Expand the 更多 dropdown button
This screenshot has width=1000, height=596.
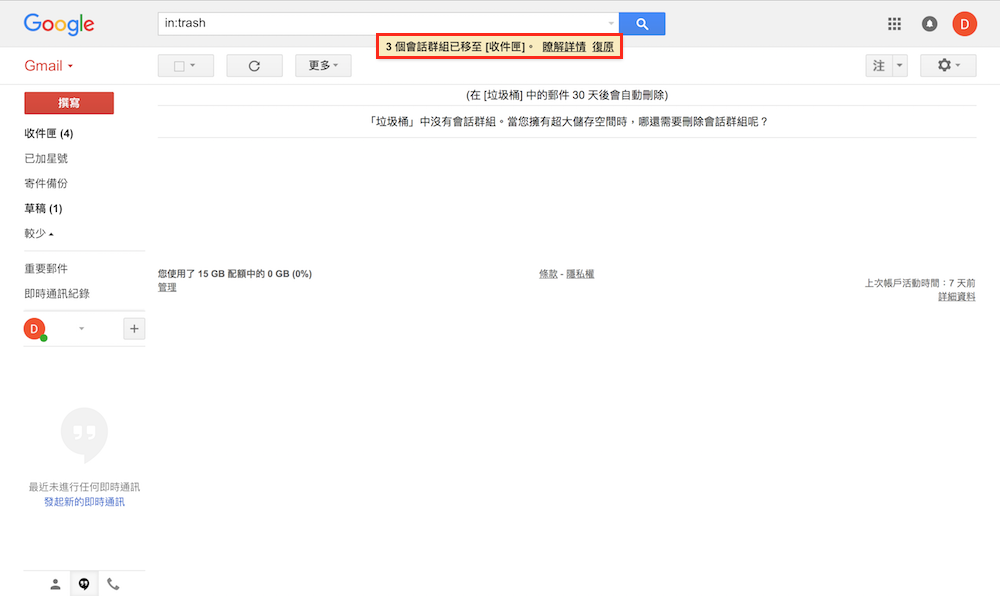point(323,66)
